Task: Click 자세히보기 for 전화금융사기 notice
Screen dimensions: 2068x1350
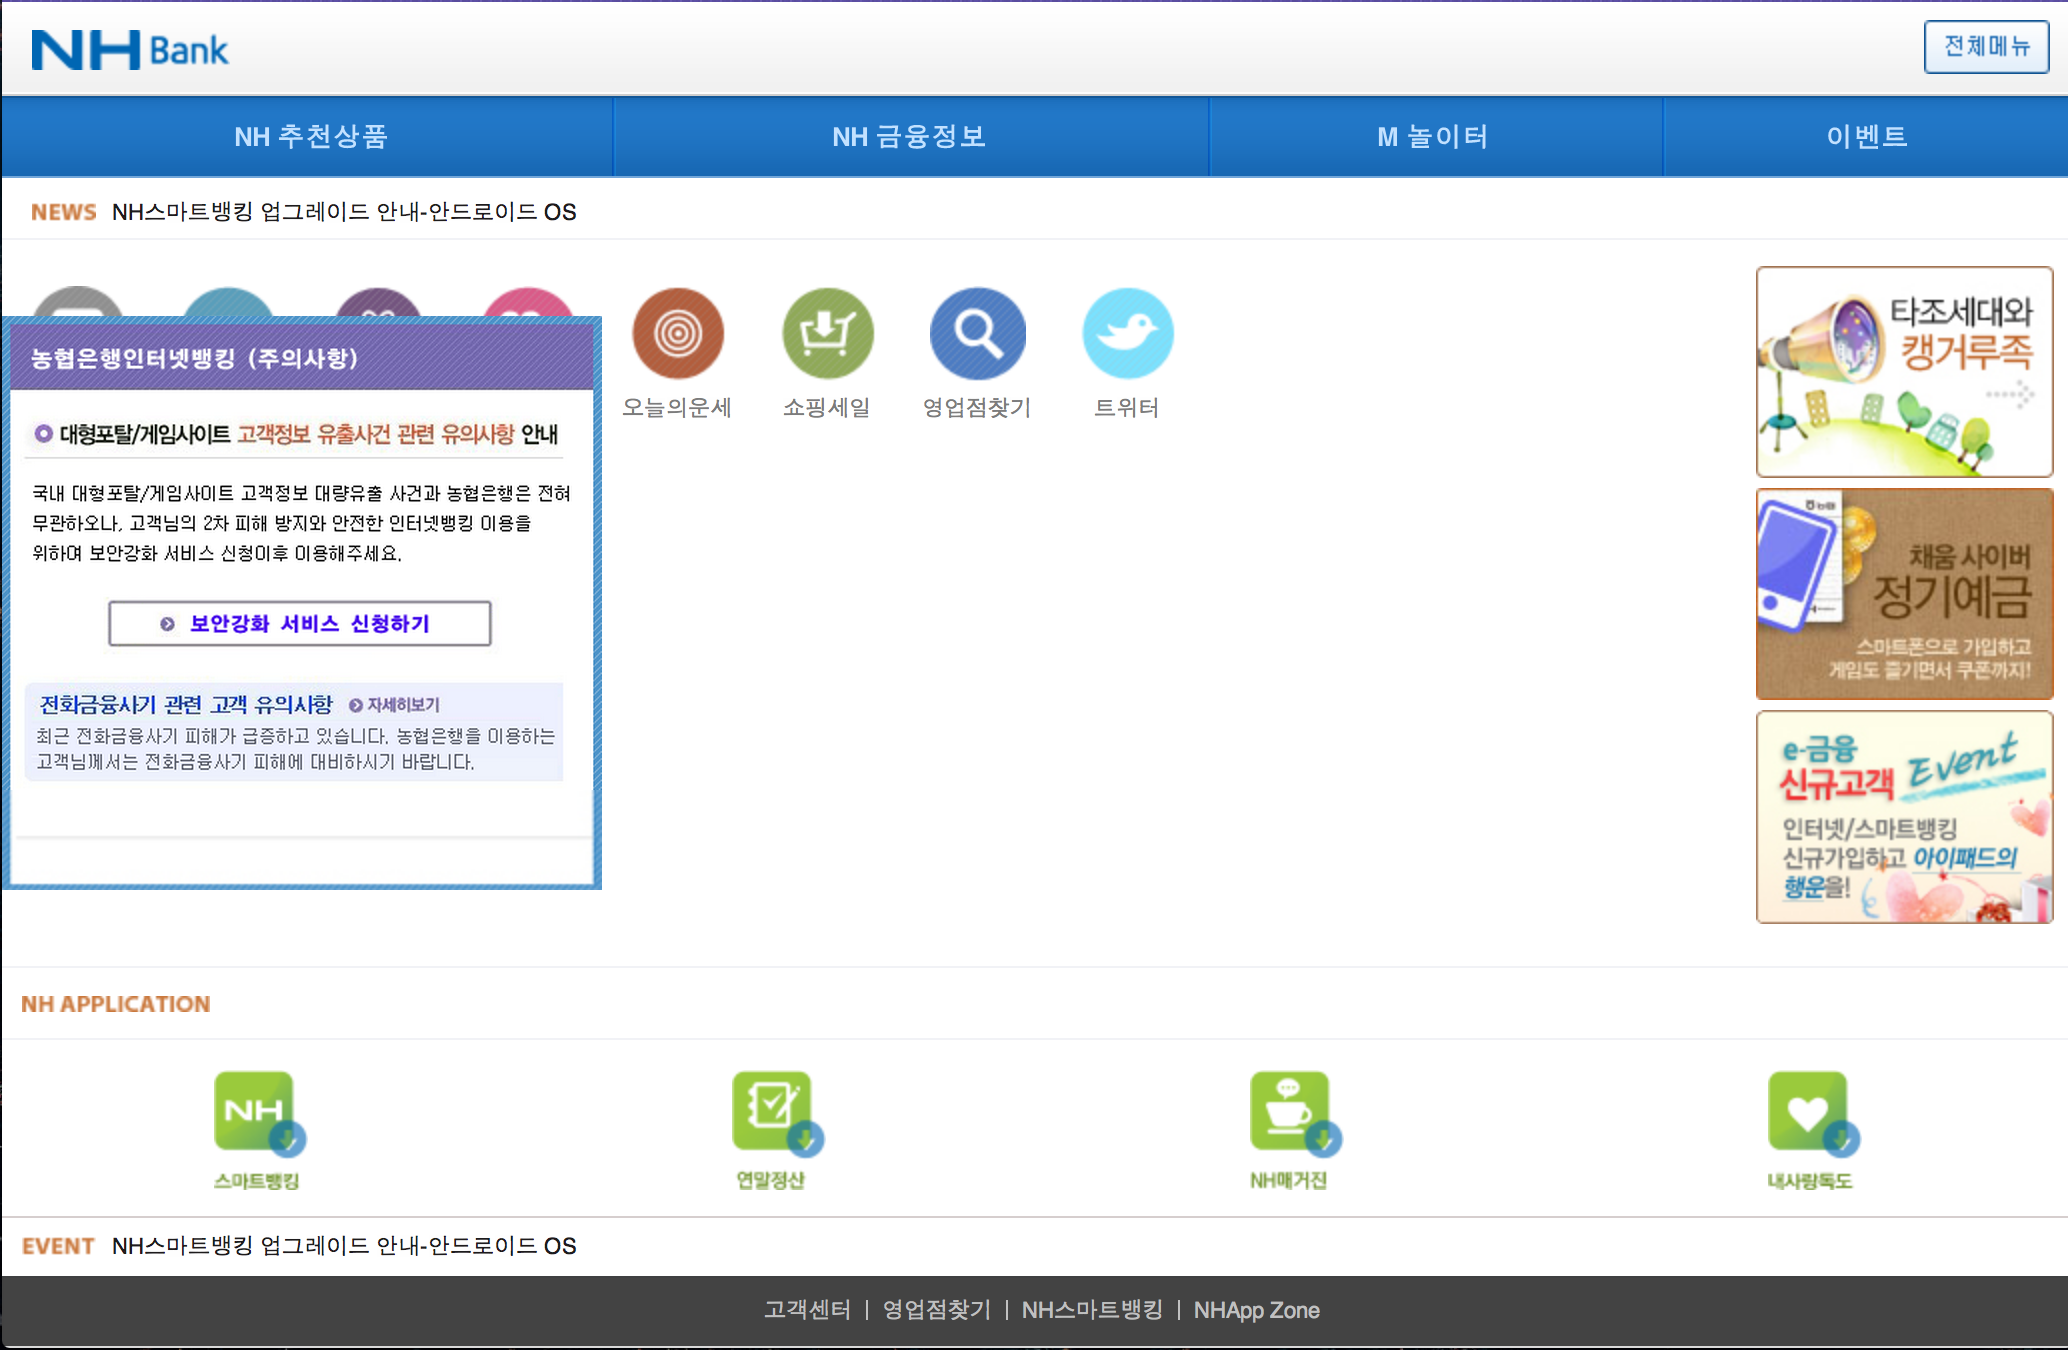Action: click(x=394, y=705)
